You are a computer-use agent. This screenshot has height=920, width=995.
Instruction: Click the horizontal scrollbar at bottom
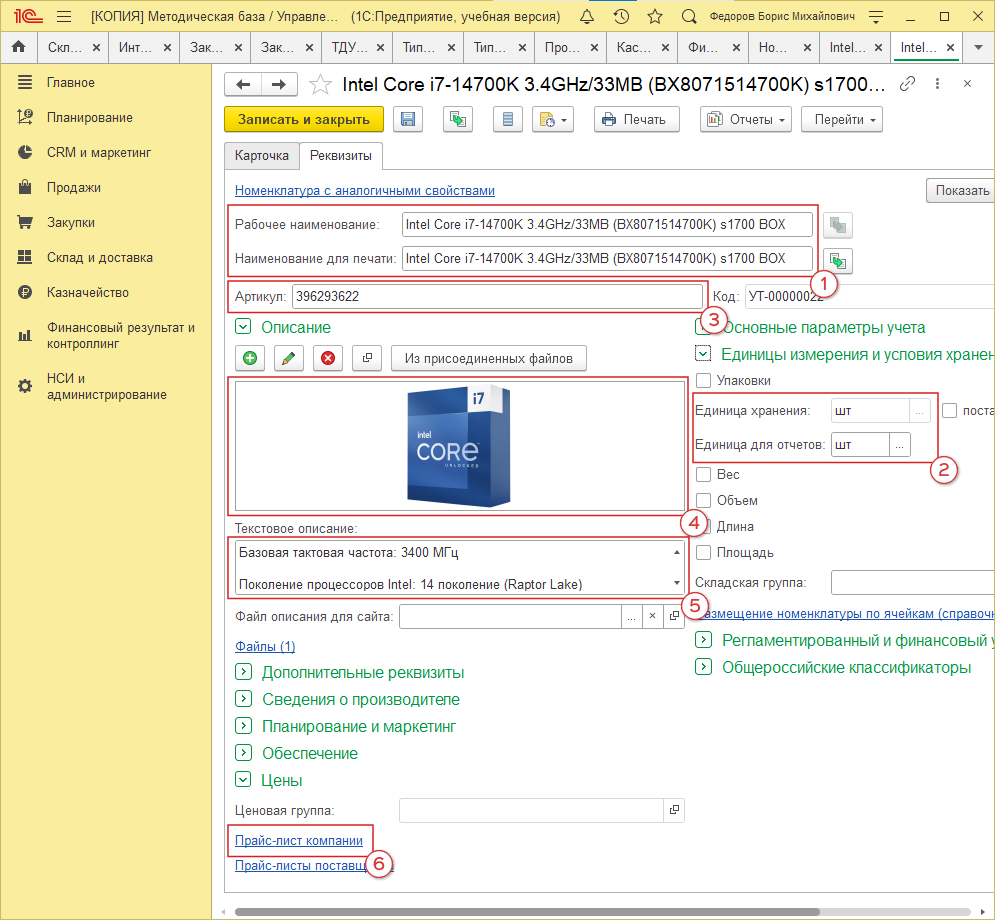point(525,911)
